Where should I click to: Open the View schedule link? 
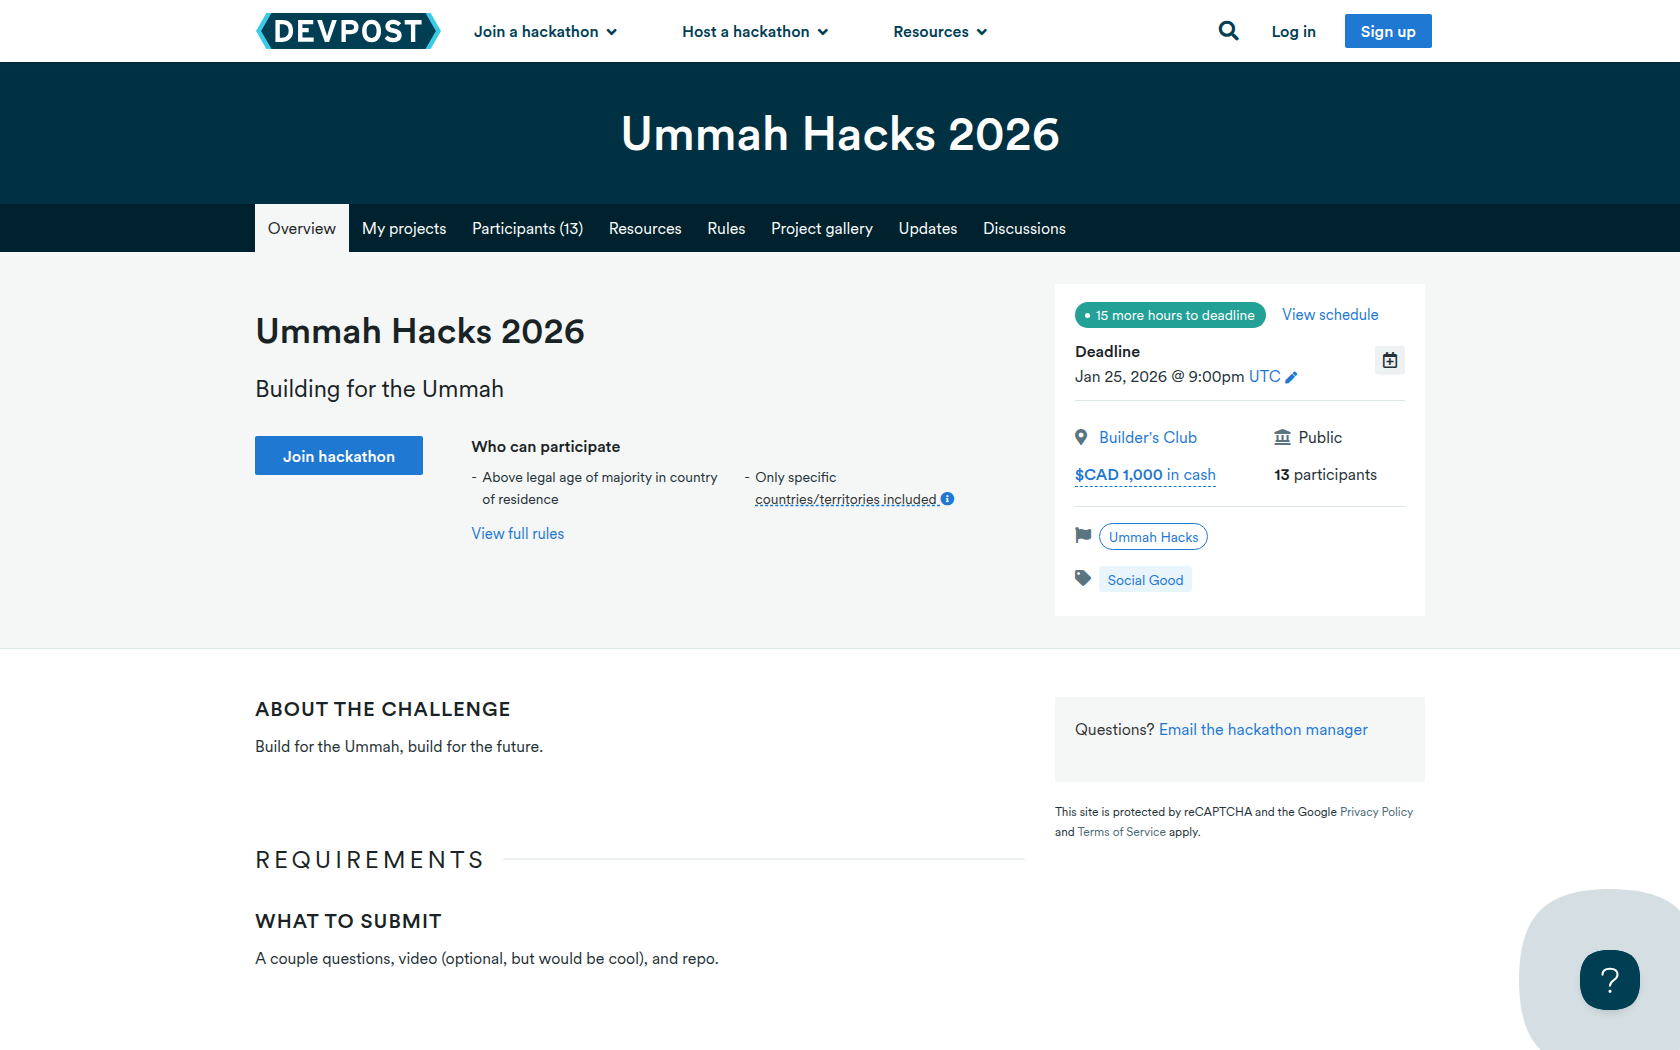[1329, 315]
